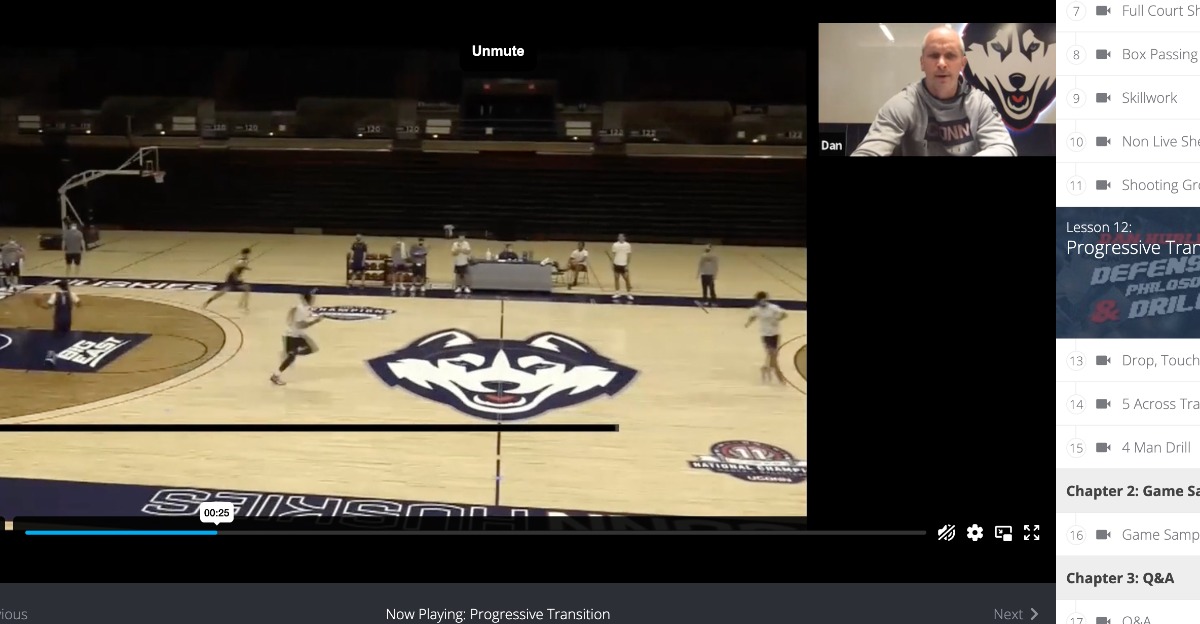Select the Shooting Groups lesson
This screenshot has width=1200, height=624.
[1160, 185]
